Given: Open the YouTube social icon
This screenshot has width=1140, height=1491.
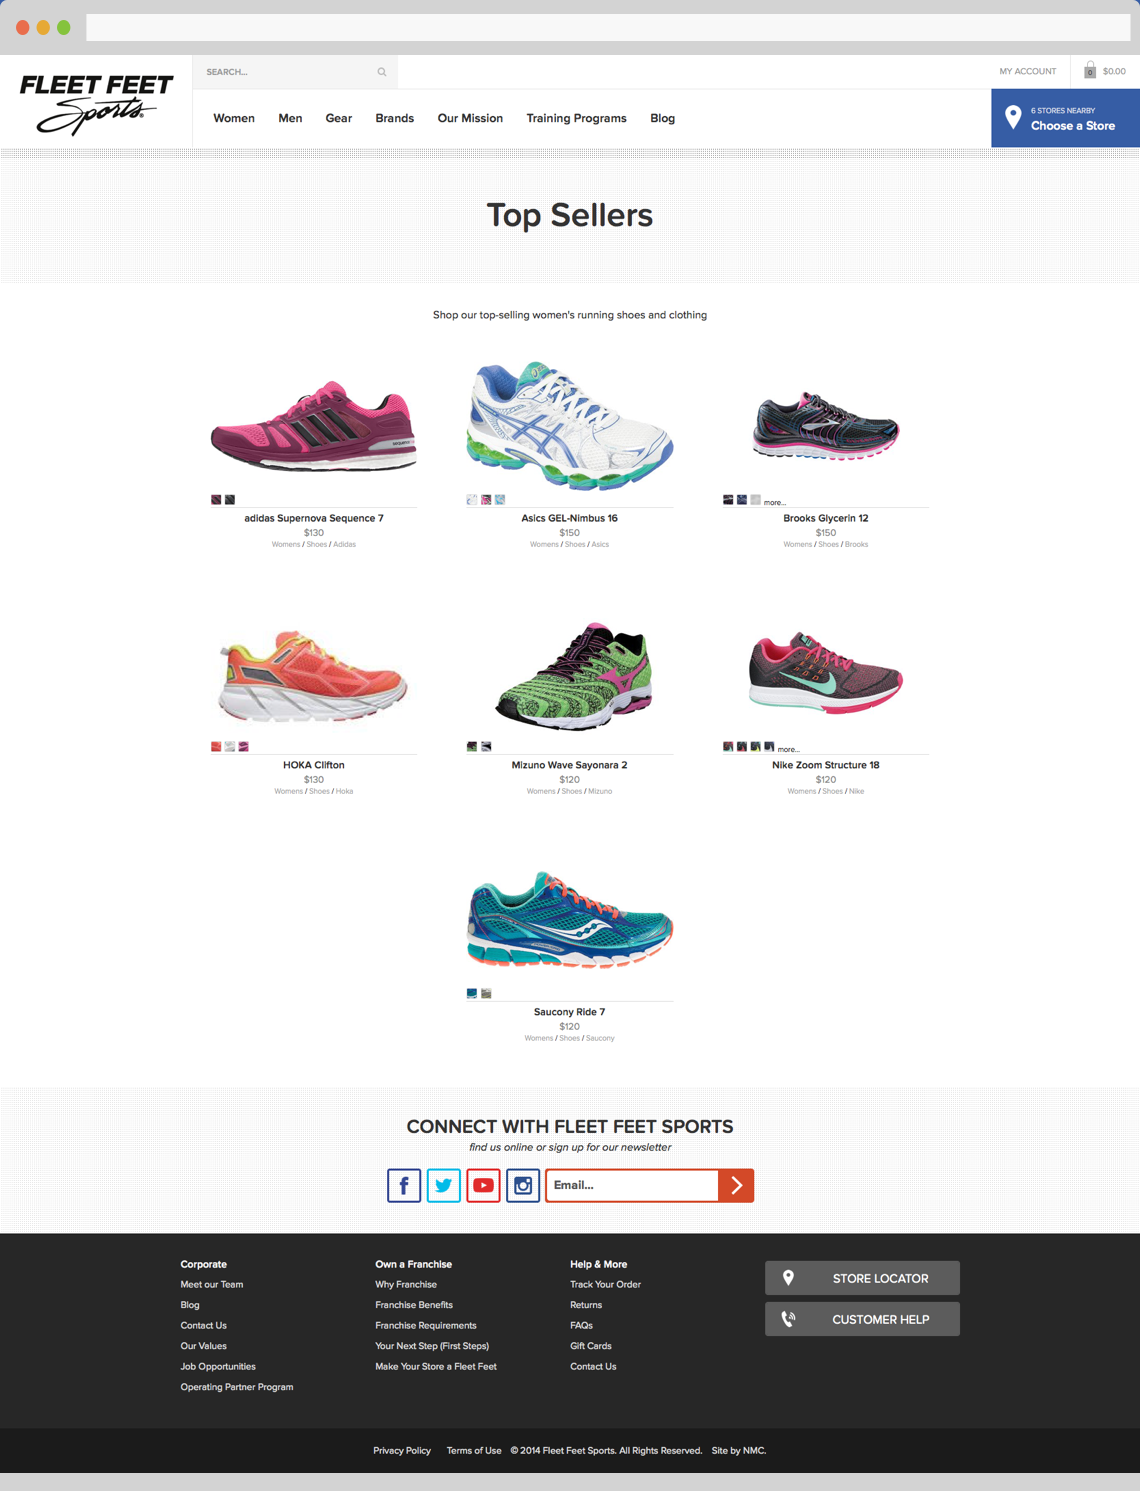Looking at the screenshot, I should tap(483, 1185).
